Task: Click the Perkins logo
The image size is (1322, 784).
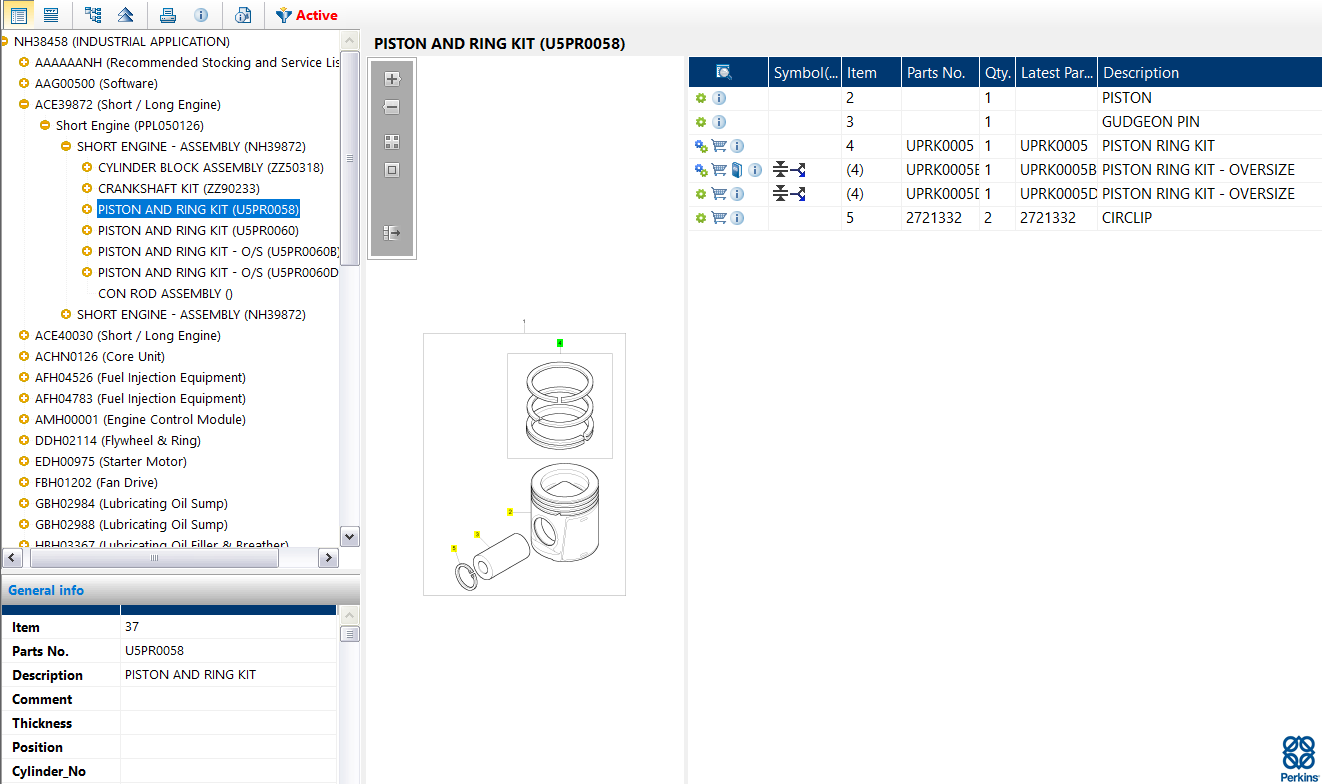Action: (x=1299, y=759)
